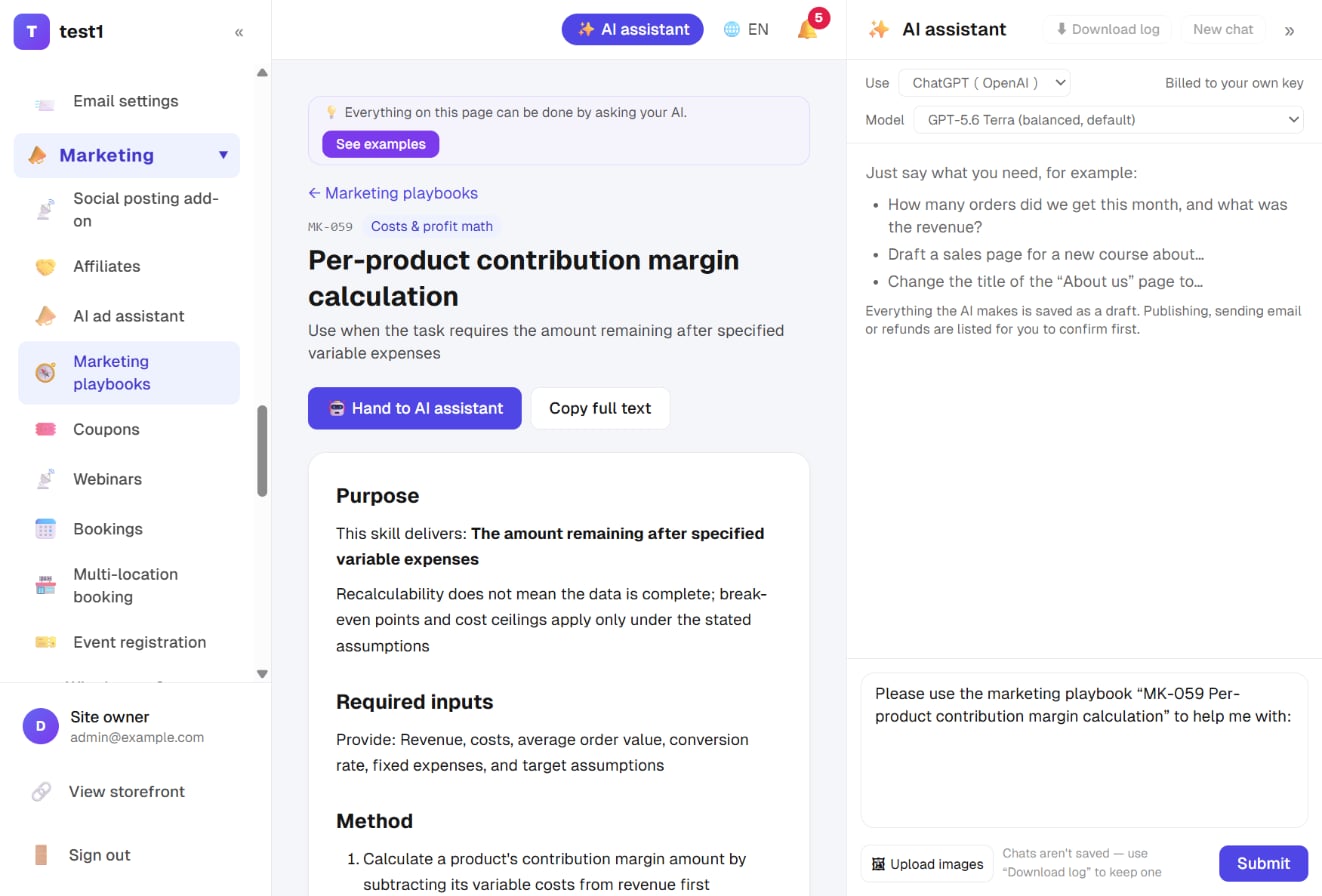Click the Multi-location booking store icon
Screen dimensions: 1322x896
click(x=45, y=585)
